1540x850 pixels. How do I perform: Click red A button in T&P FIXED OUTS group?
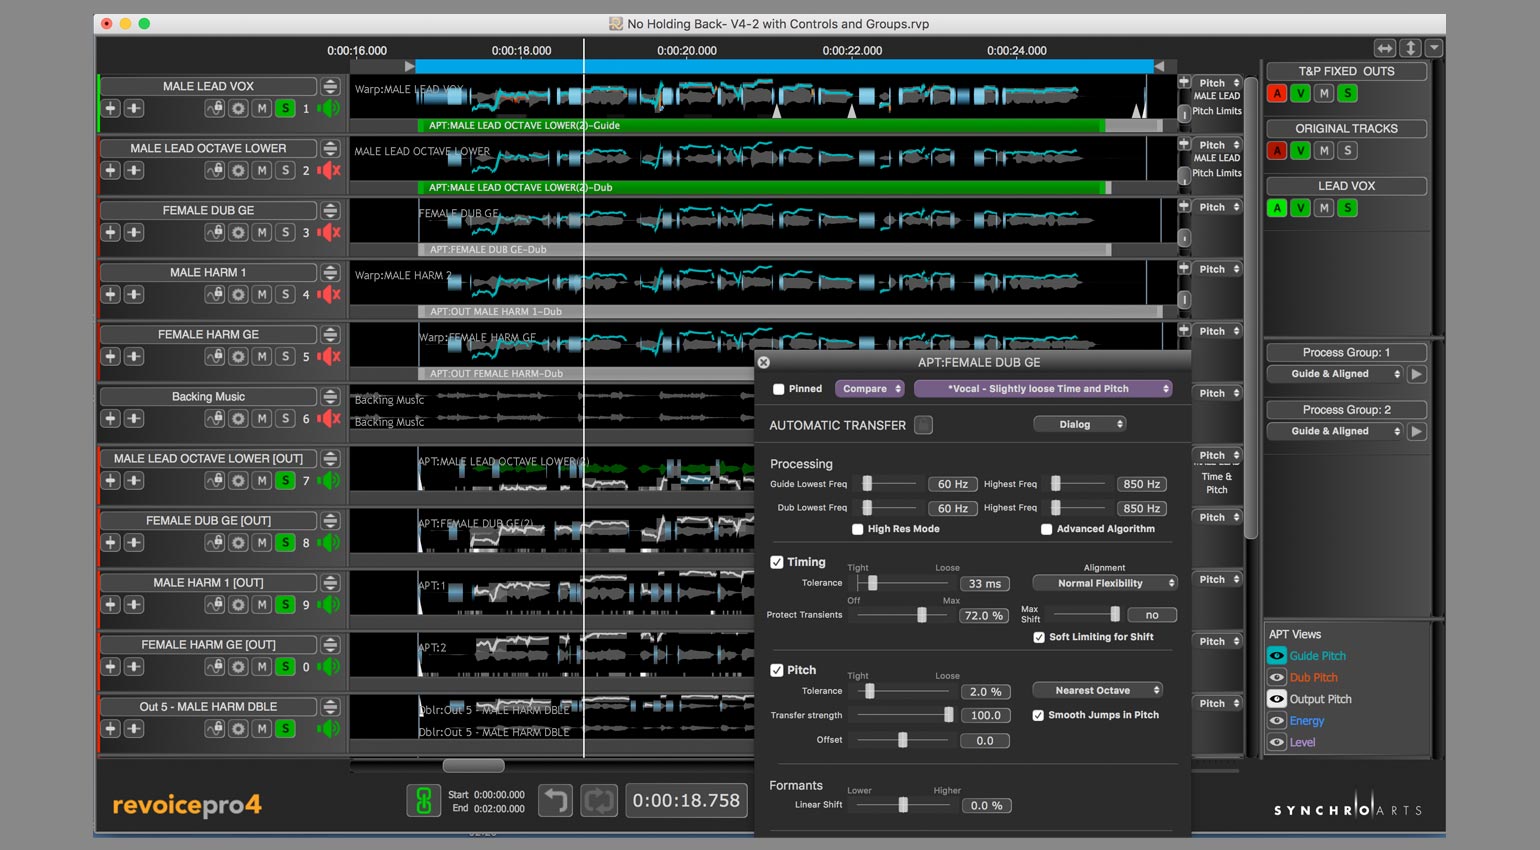pyautogui.click(x=1277, y=93)
